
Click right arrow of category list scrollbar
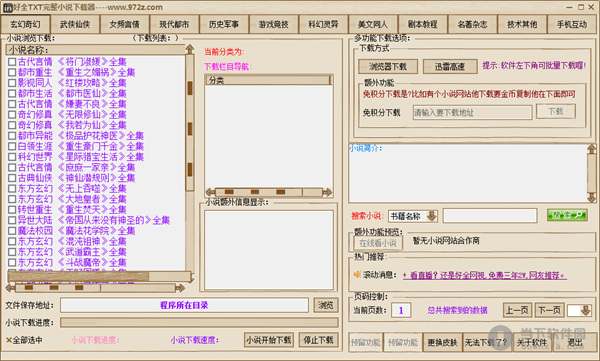point(328,192)
